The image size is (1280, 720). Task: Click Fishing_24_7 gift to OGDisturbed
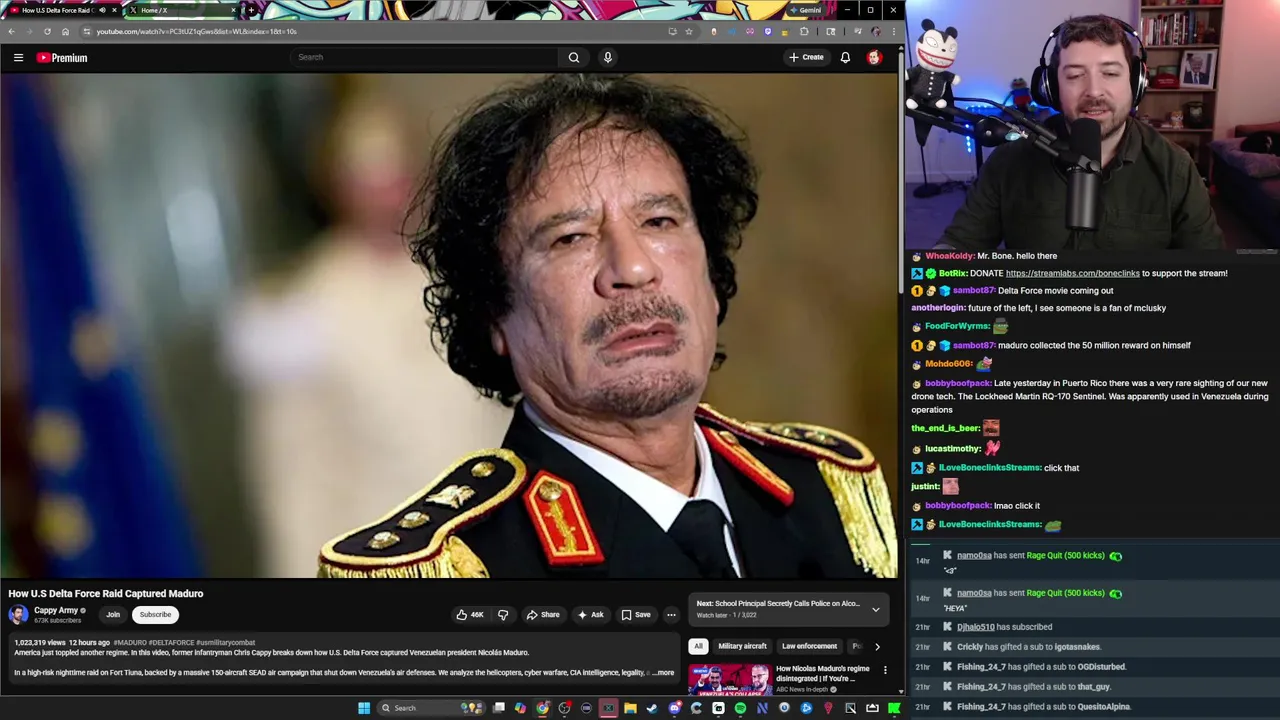pyautogui.click(x=1041, y=667)
